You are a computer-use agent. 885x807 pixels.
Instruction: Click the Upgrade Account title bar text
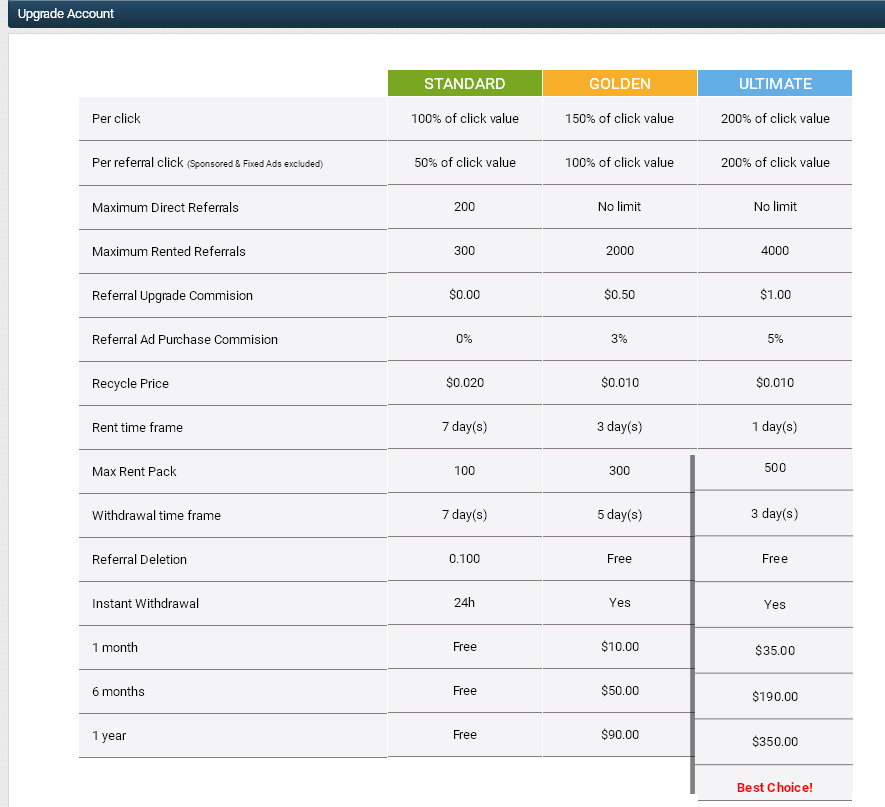[65, 14]
